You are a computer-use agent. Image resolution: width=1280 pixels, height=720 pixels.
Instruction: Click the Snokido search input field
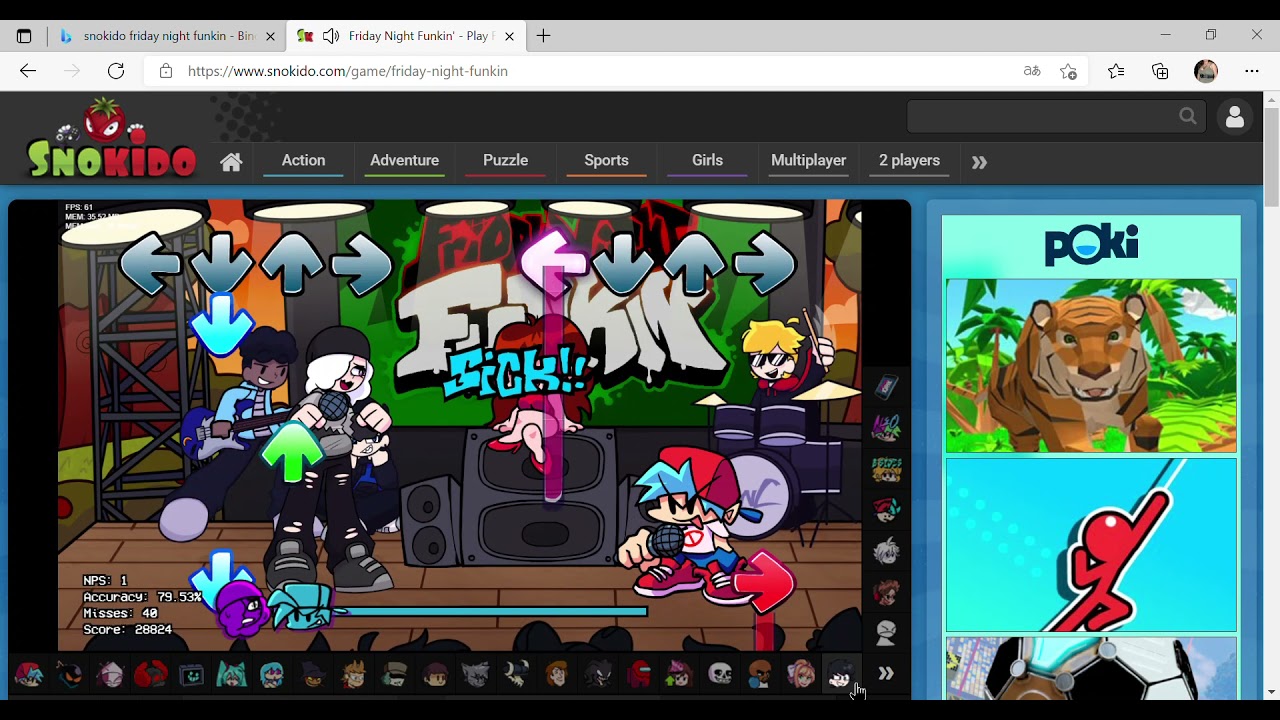pyautogui.click(x=1042, y=117)
